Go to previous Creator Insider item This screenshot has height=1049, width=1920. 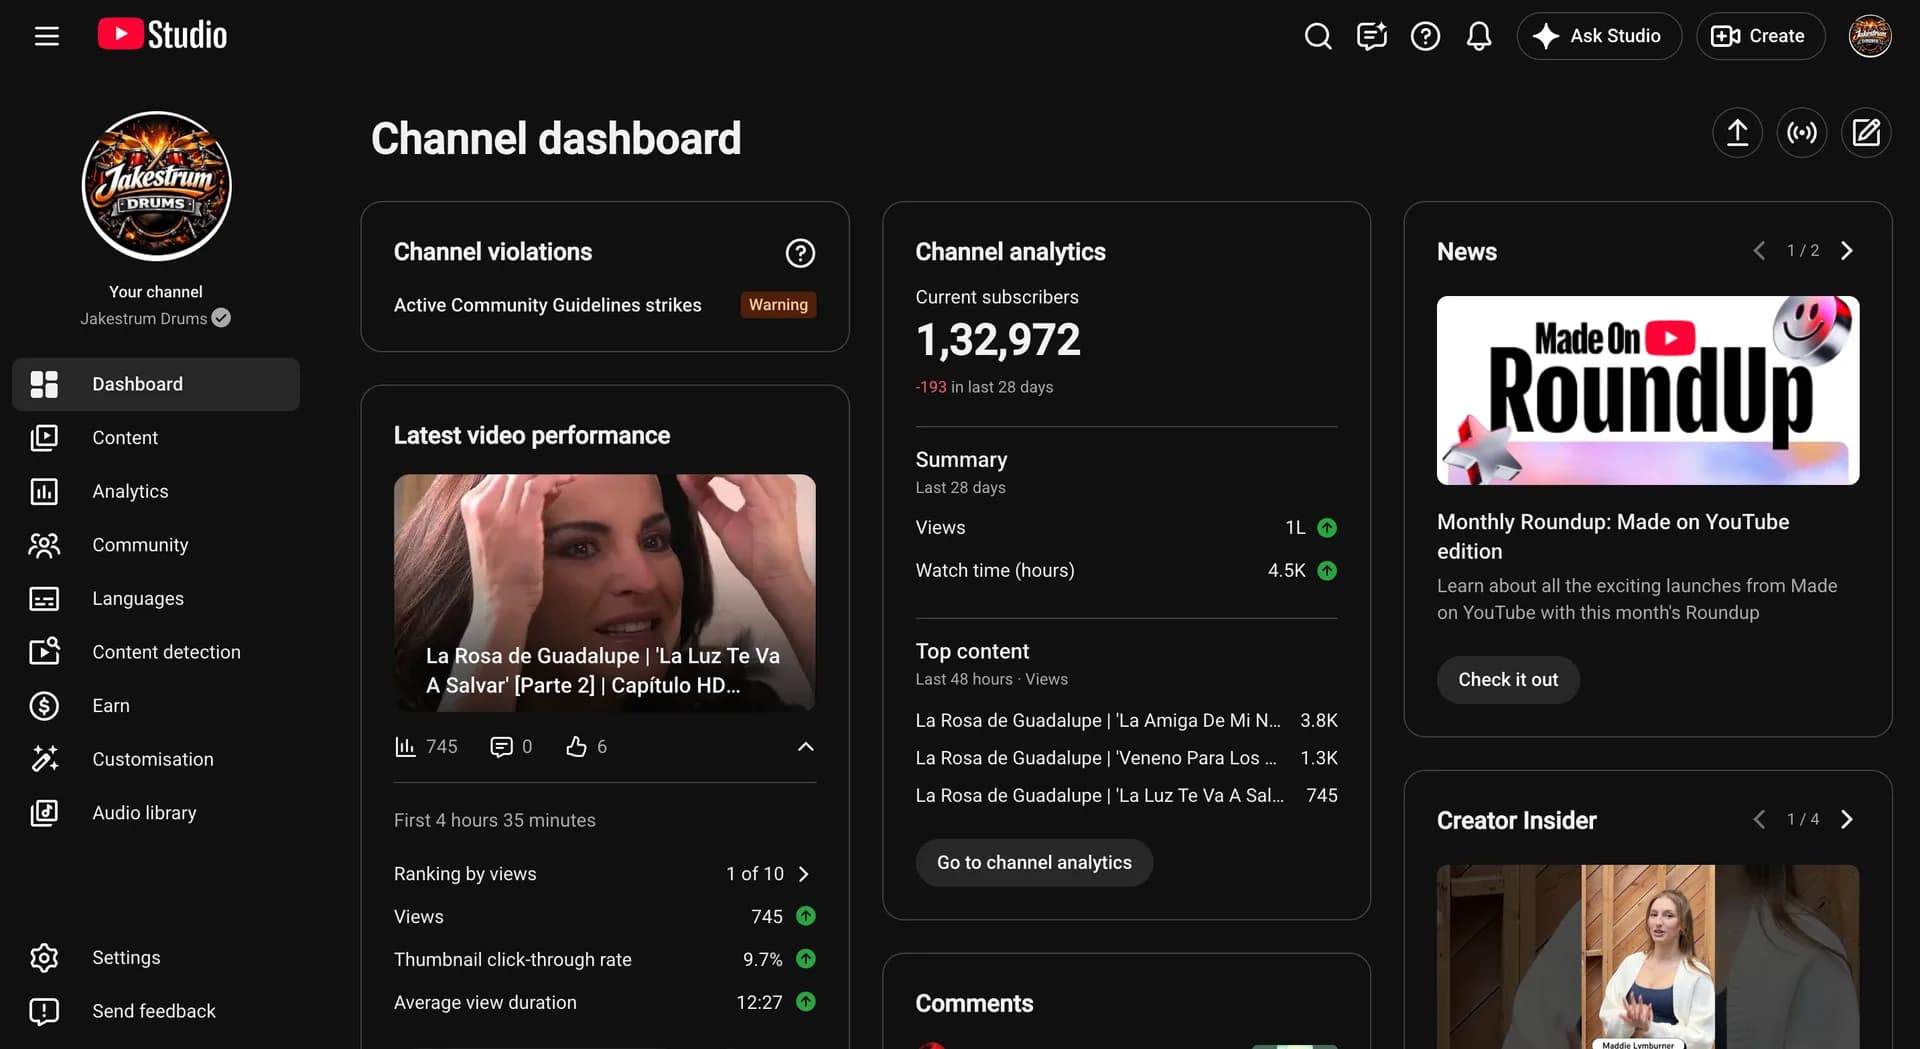1759,820
